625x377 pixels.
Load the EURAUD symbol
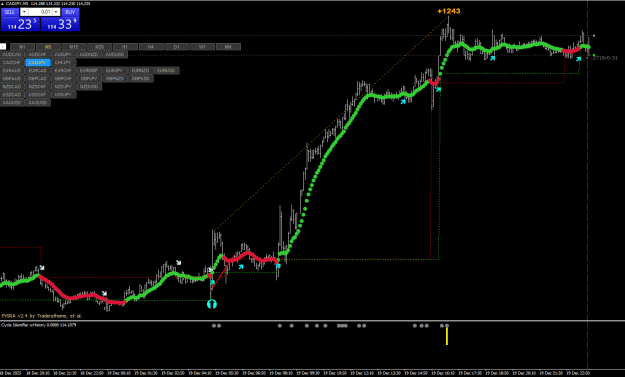pyautogui.click(x=12, y=71)
